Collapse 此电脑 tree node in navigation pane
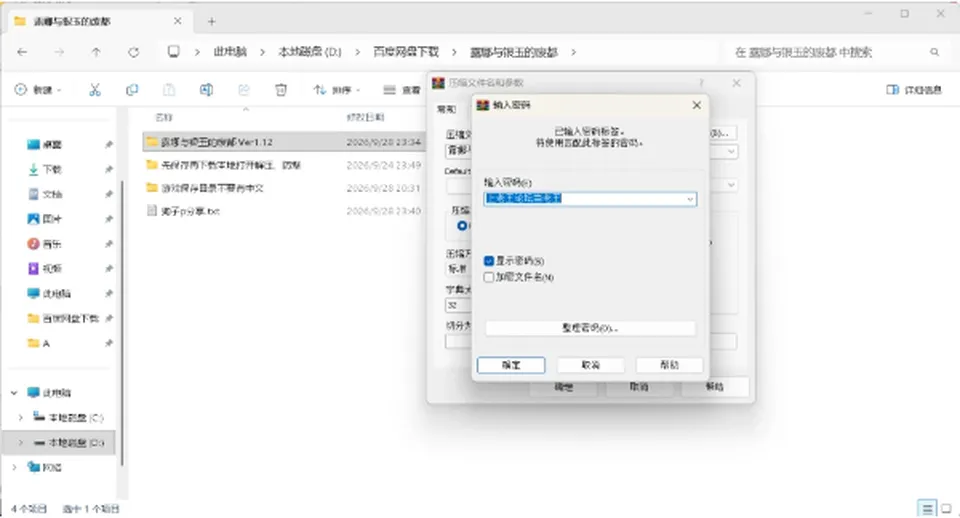This screenshot has height=518, width=960. click(14, 392)
